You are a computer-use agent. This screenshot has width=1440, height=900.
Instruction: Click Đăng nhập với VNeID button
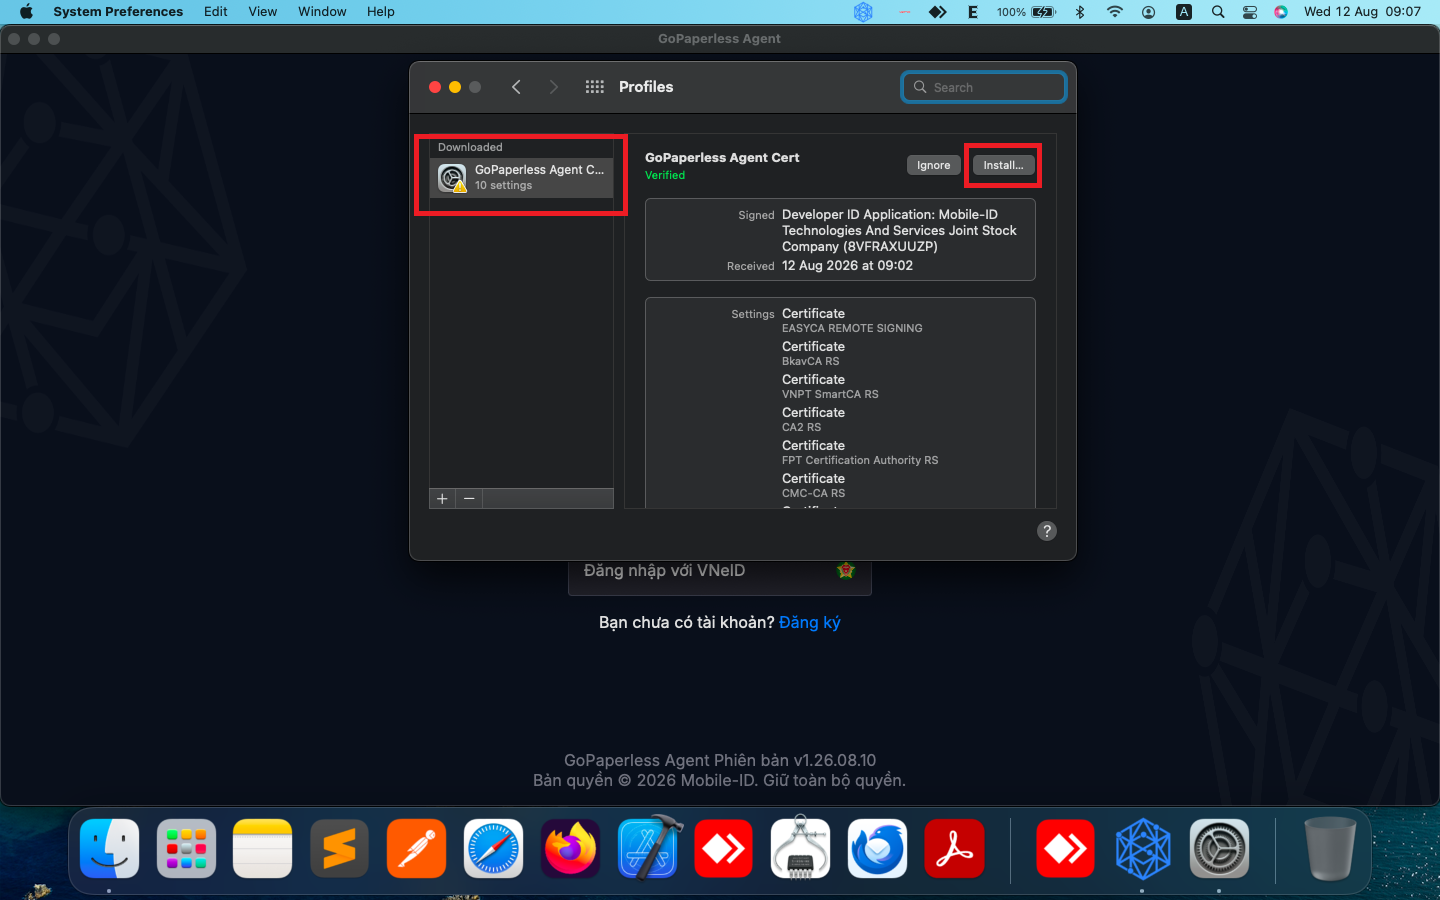click(x=720, y=571)
